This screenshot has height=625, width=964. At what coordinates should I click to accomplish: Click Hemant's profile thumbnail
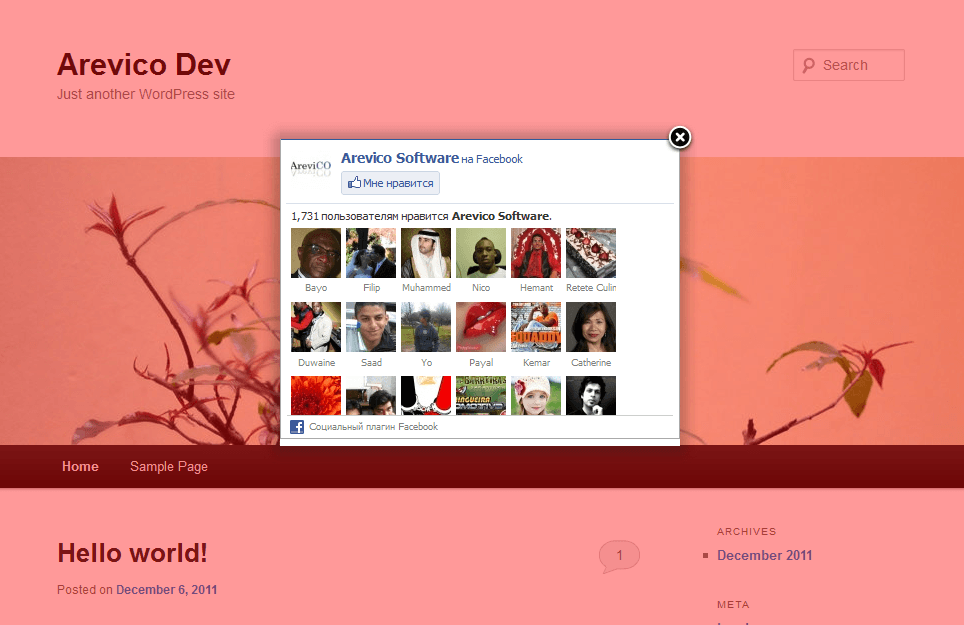[536, 253]
